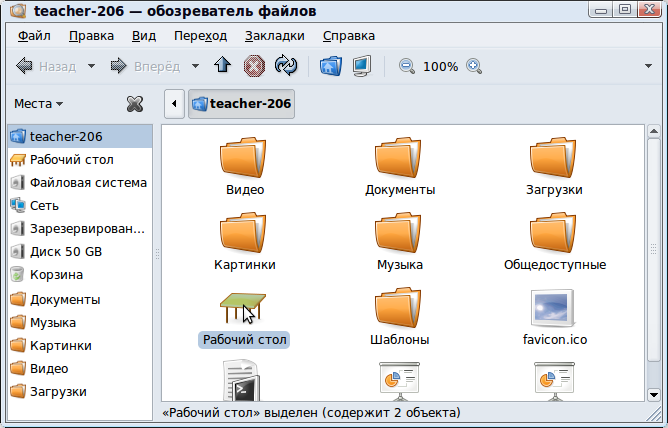Reload the current folder view
The width and height of the screenshot is (668, 428).
pyautogui.click(x=286, y=66)
